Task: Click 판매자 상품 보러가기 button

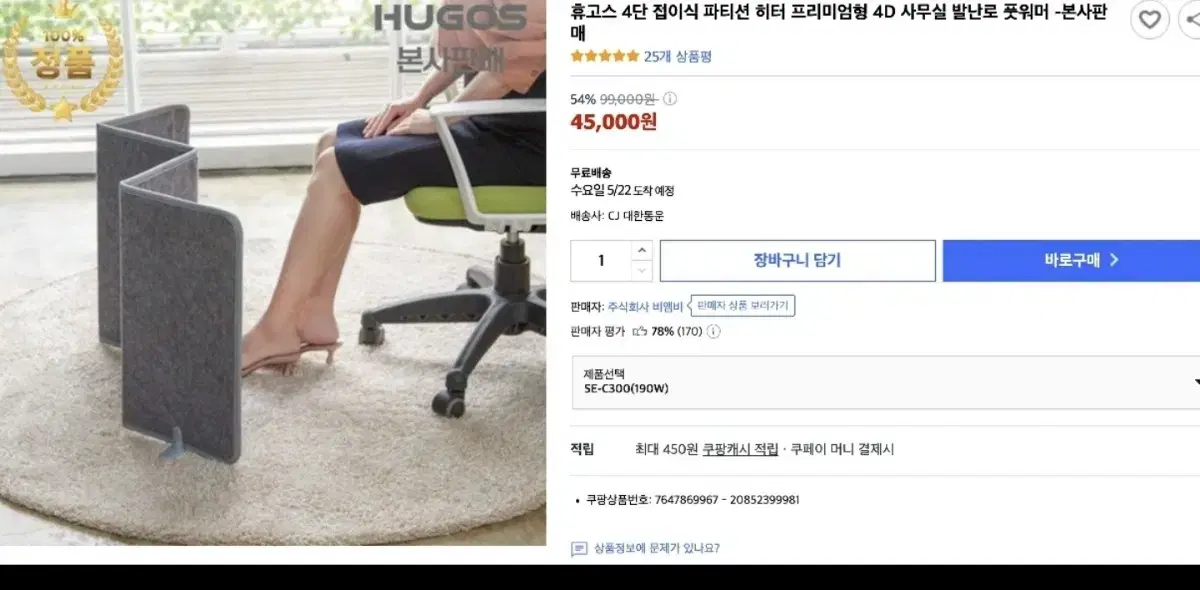Action: [742, 306]
